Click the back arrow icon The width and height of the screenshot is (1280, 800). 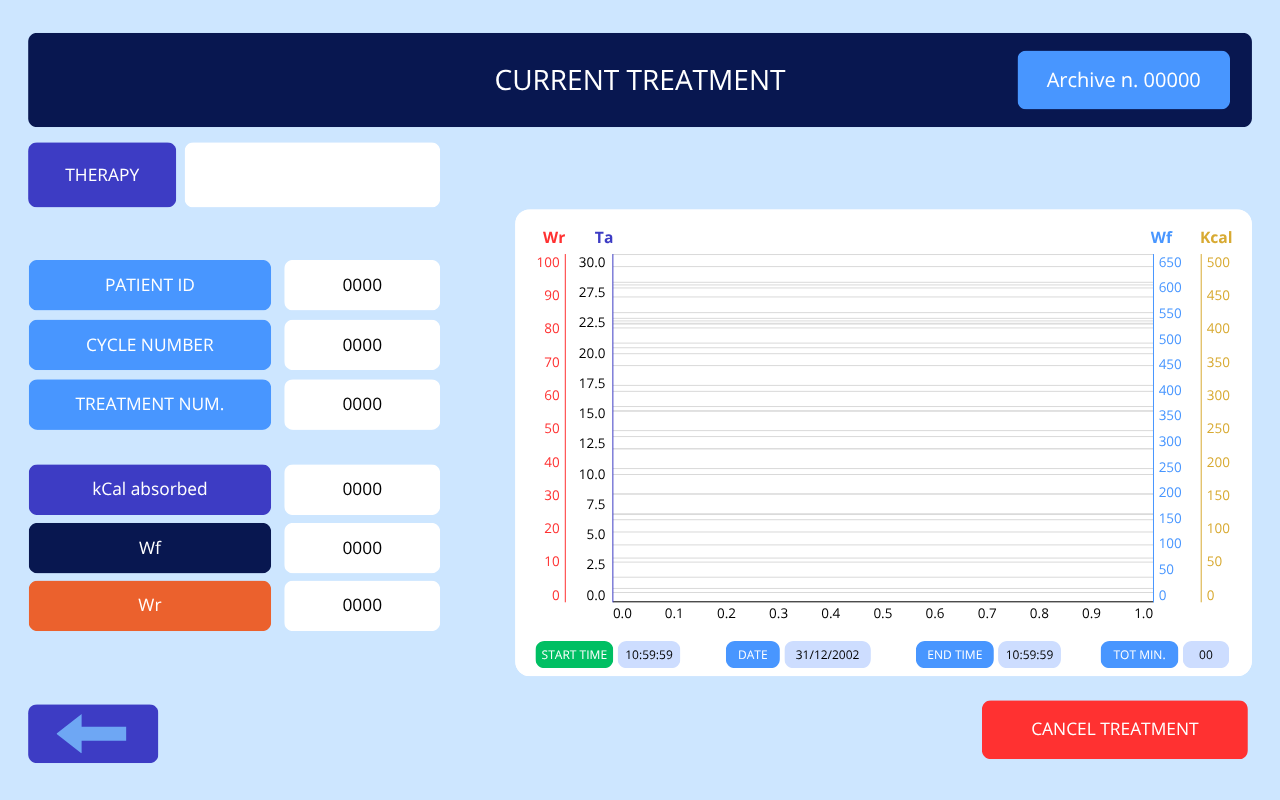[x=92, y=734]
